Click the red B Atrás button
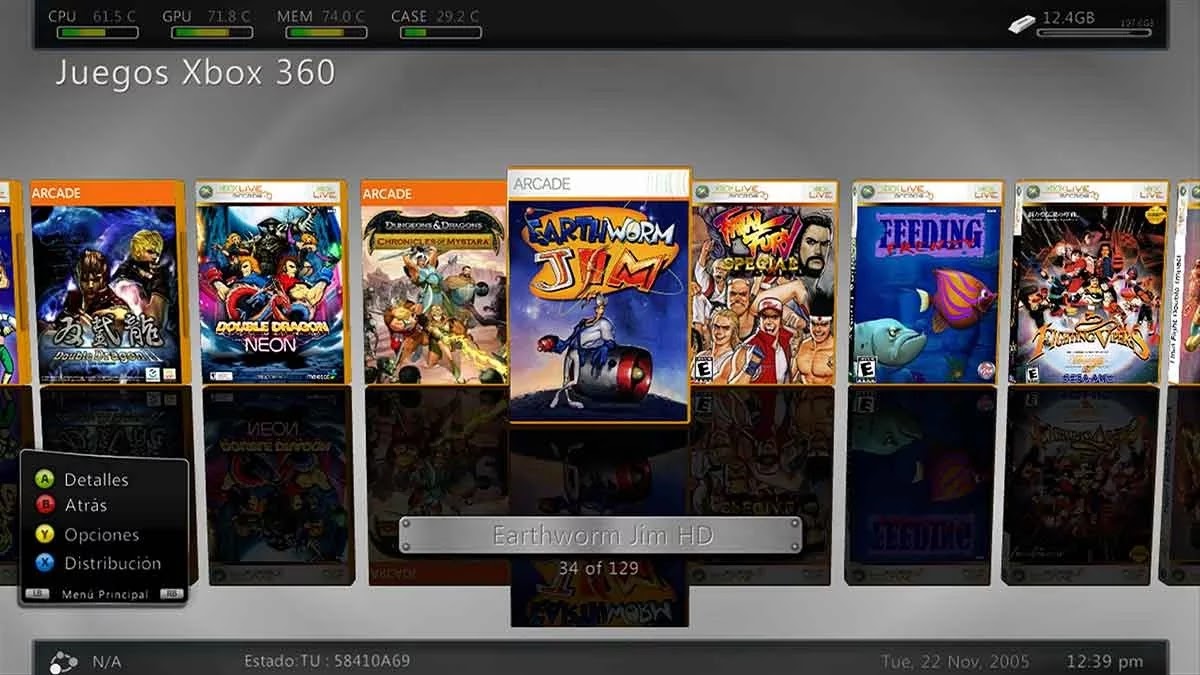Screen dimensions: 1200x675 click(44, 506)
